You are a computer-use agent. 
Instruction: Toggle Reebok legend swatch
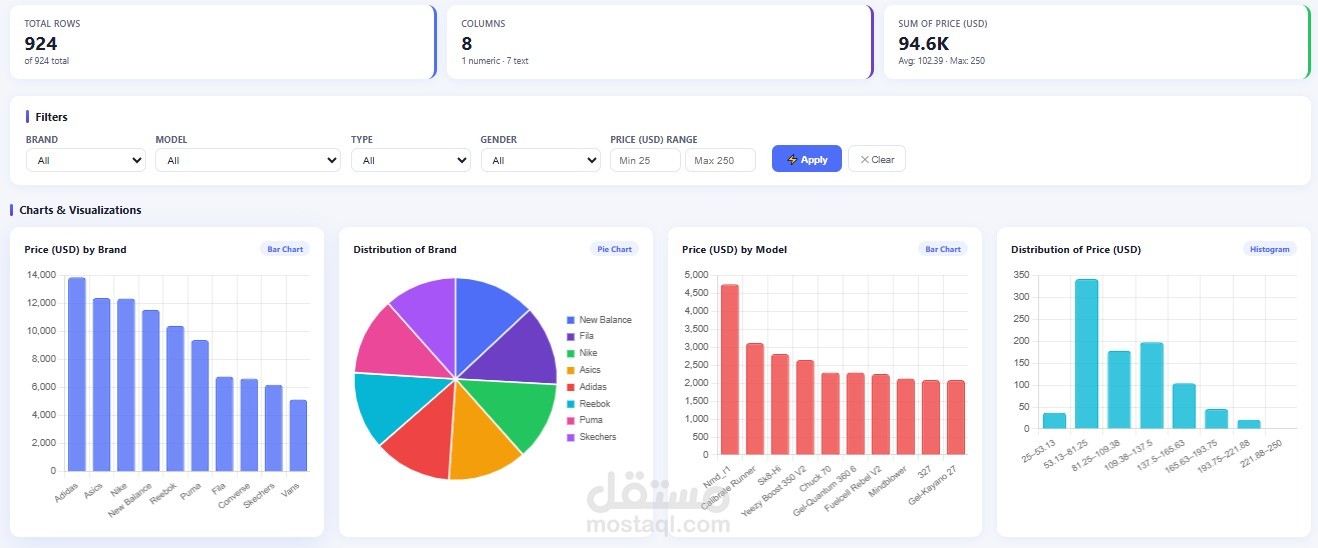tap(570, 404)
